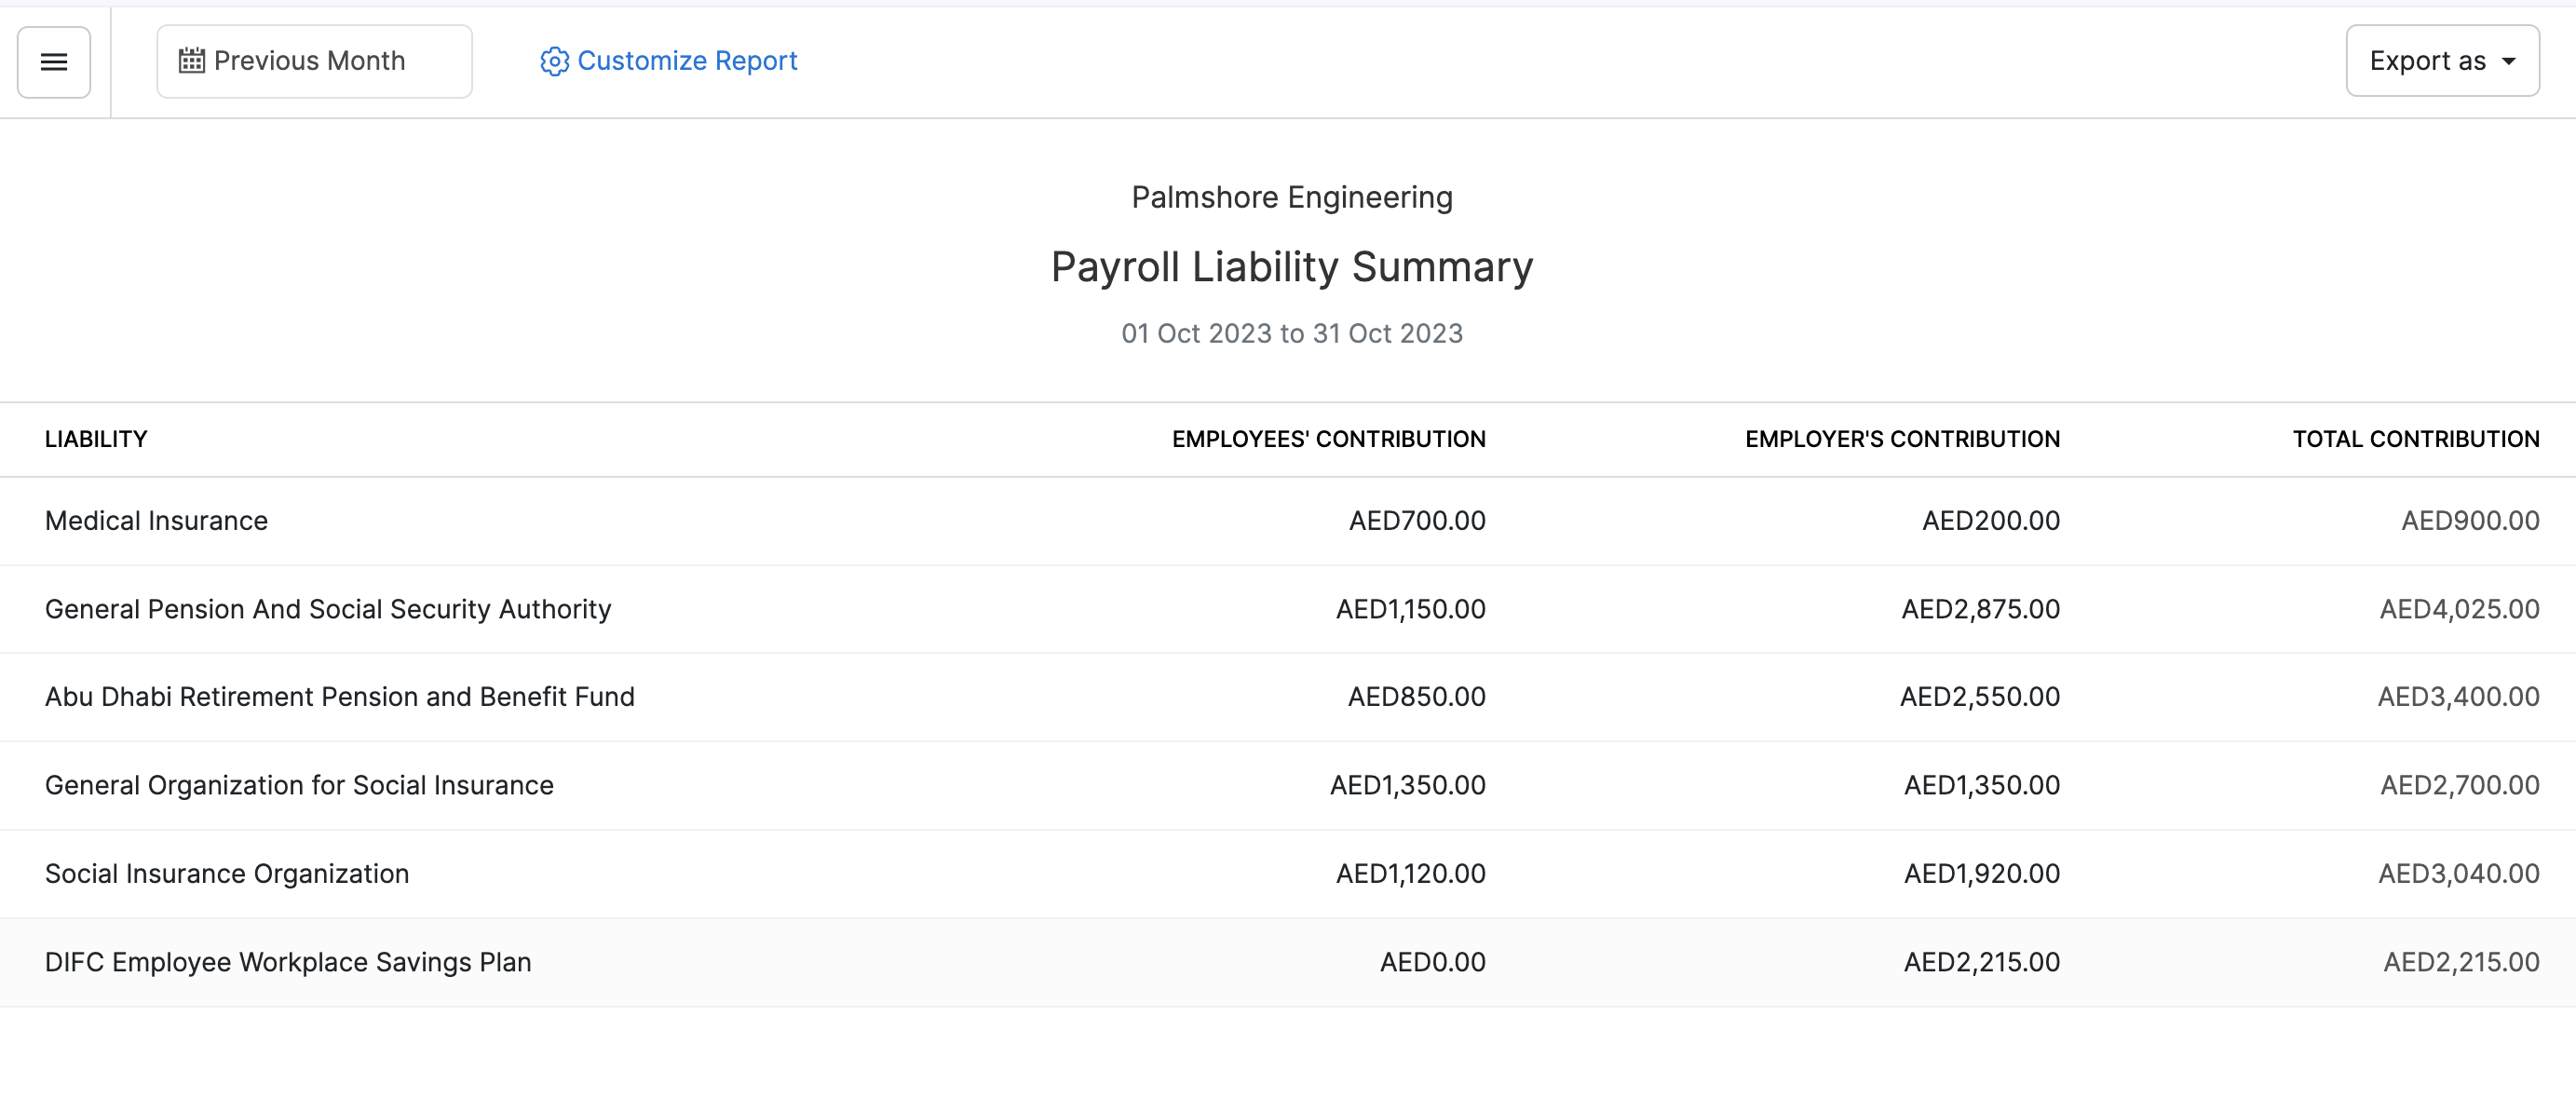Screen dimensions: 2576x1112
Task: Open General Pension And Social Security Authority
Action: coord(328,609)
